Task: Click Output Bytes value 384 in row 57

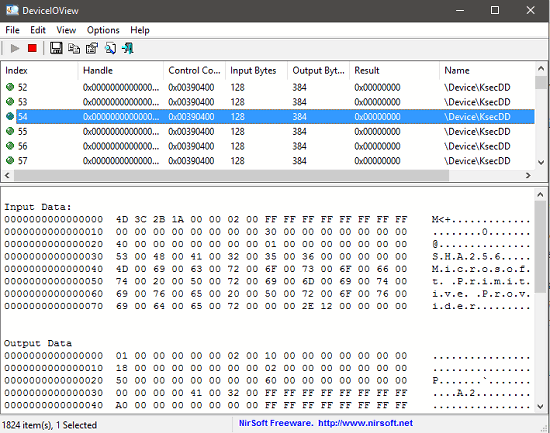Action: pyautogui.click(x=300, y=161)
